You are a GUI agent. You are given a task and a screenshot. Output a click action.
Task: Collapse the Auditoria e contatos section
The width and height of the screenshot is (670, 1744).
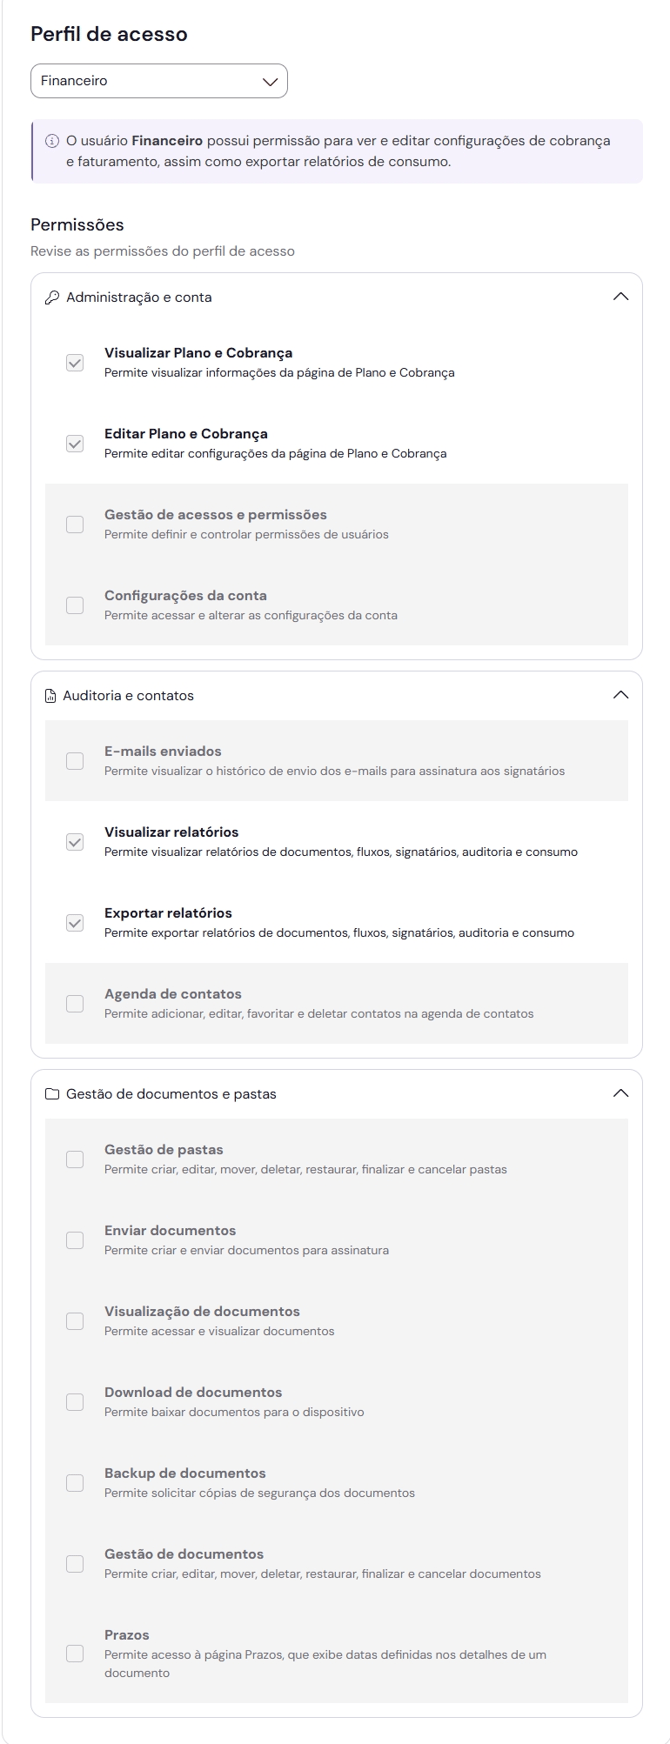[620, 695]
